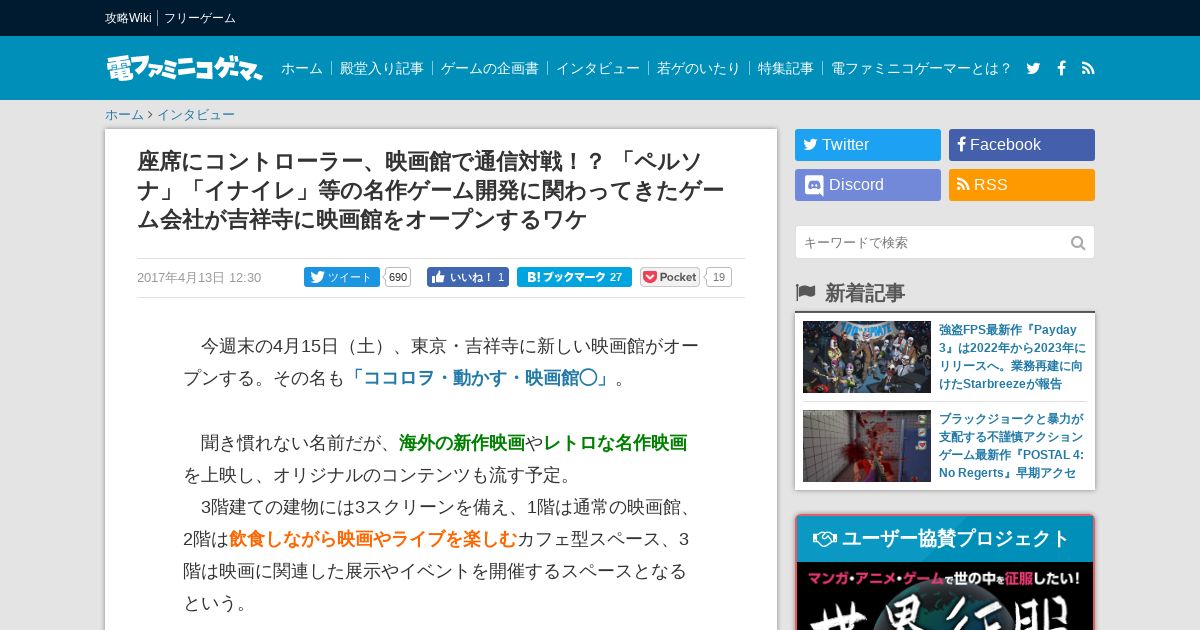The height and width of the screenshot is (630, 1200).
Task: Open the Payday 3 news headline link
Action: 1012,357
